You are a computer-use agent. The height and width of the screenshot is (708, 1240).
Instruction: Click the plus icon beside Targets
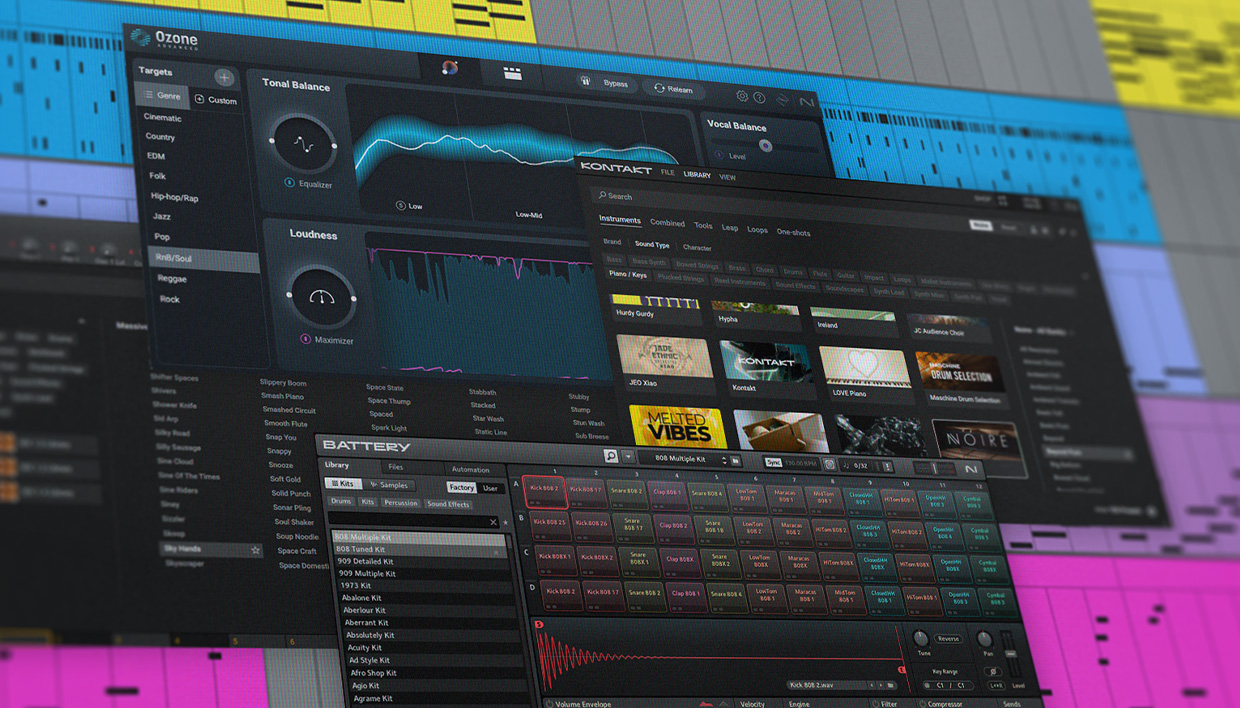coord(224,78)
